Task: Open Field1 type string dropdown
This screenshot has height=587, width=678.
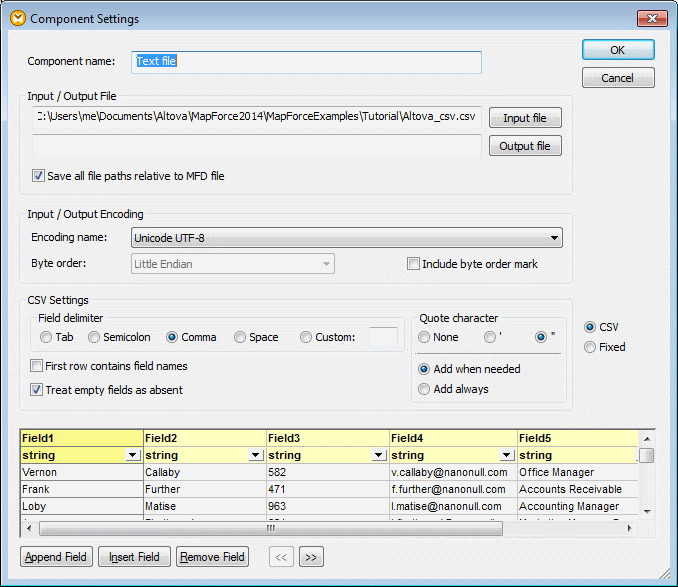Action: (132, 455)
